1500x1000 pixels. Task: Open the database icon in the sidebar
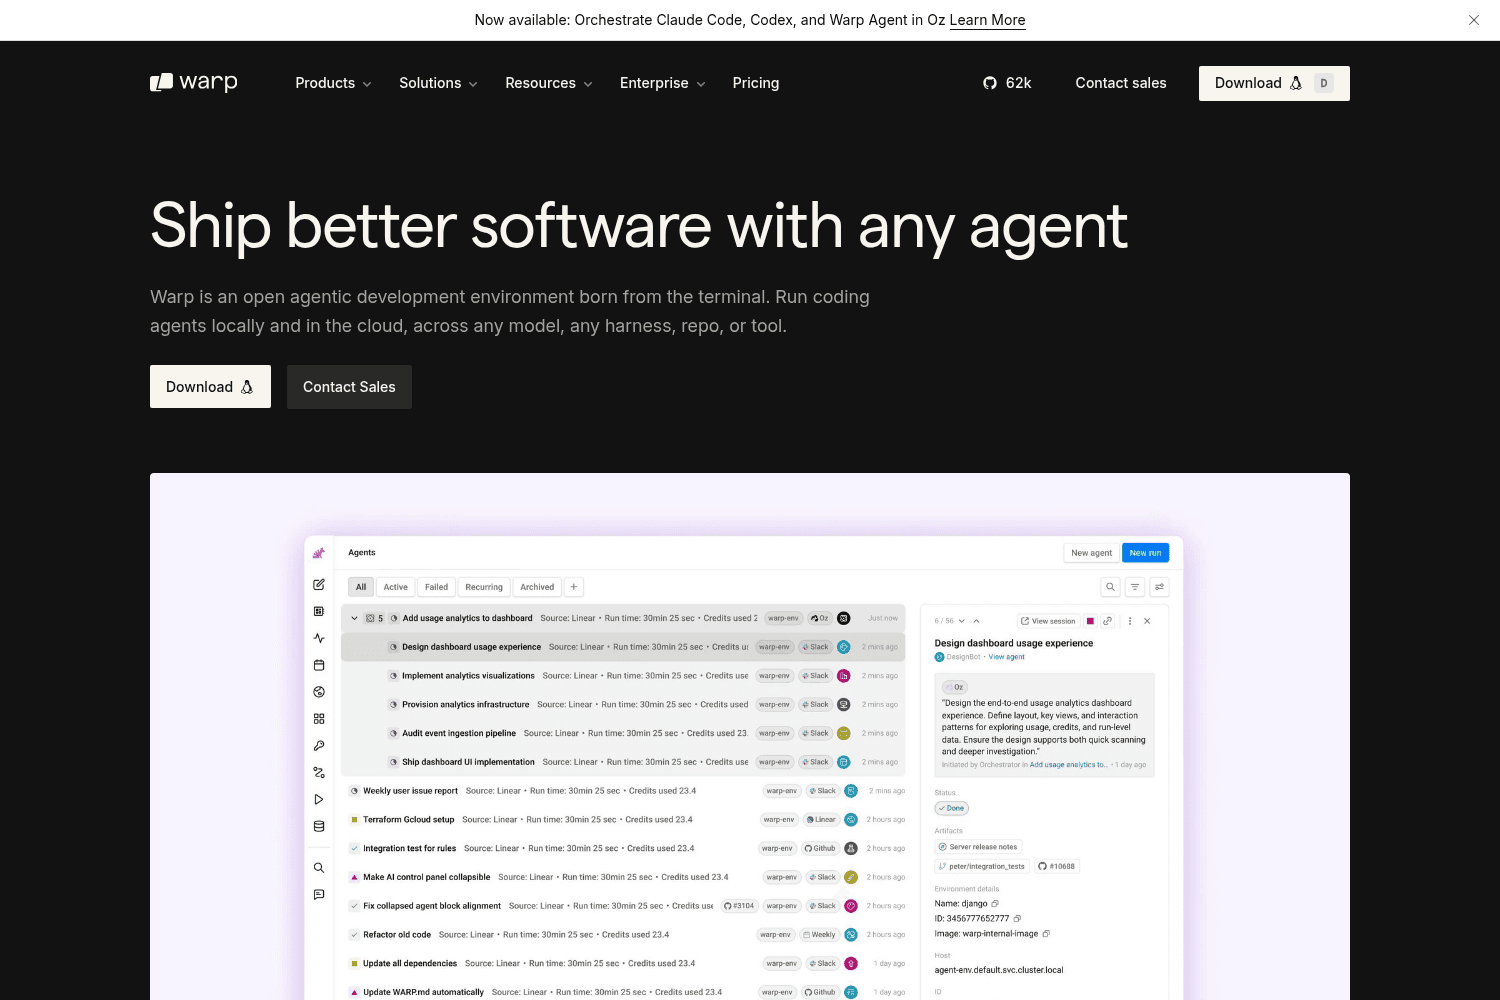tap(319, 827)
